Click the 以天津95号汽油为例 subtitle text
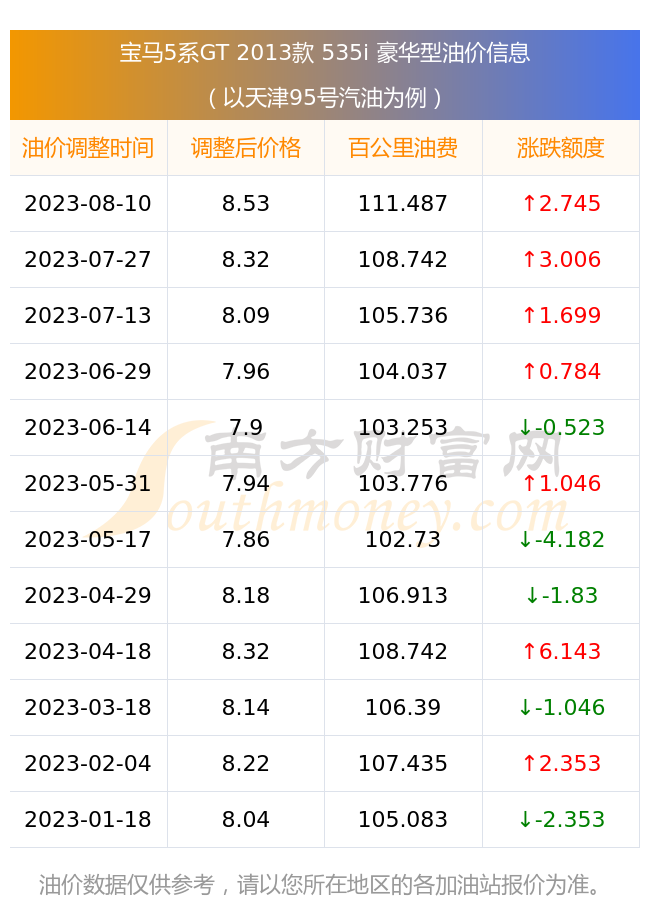650x911 pixels. coord(325,98)
